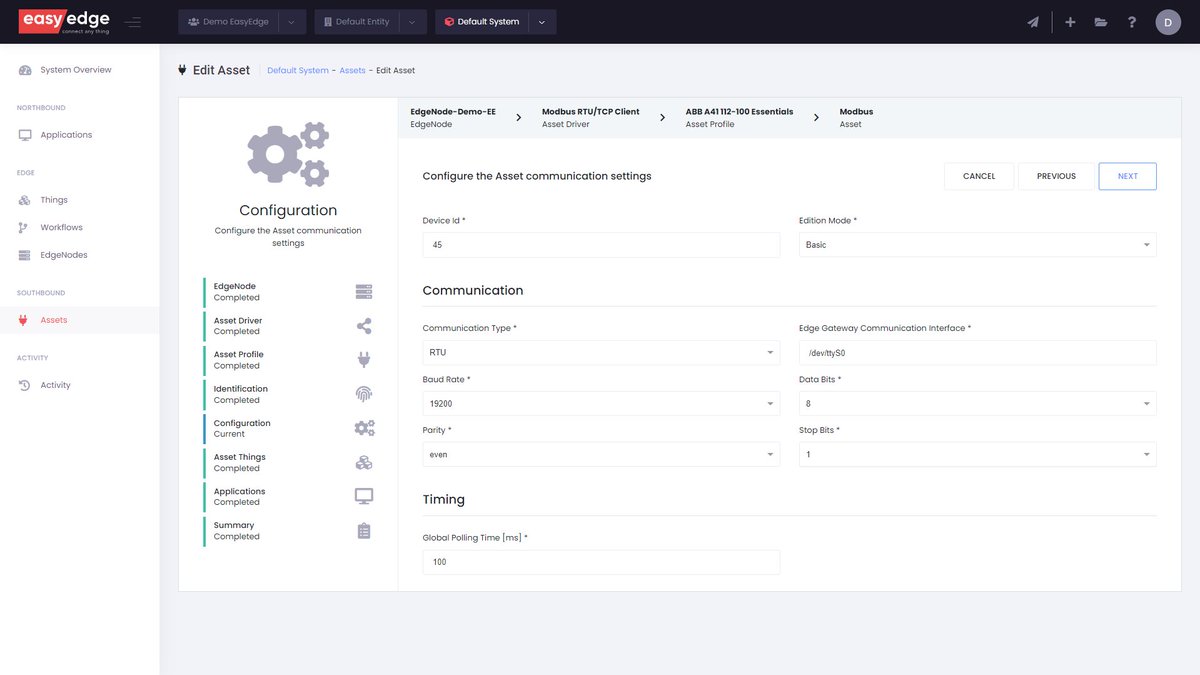Image resolution: width=1200 pixels, height=675 pixels.
Task: Click the NEXT button
Action: click(x=1127, y=175)
